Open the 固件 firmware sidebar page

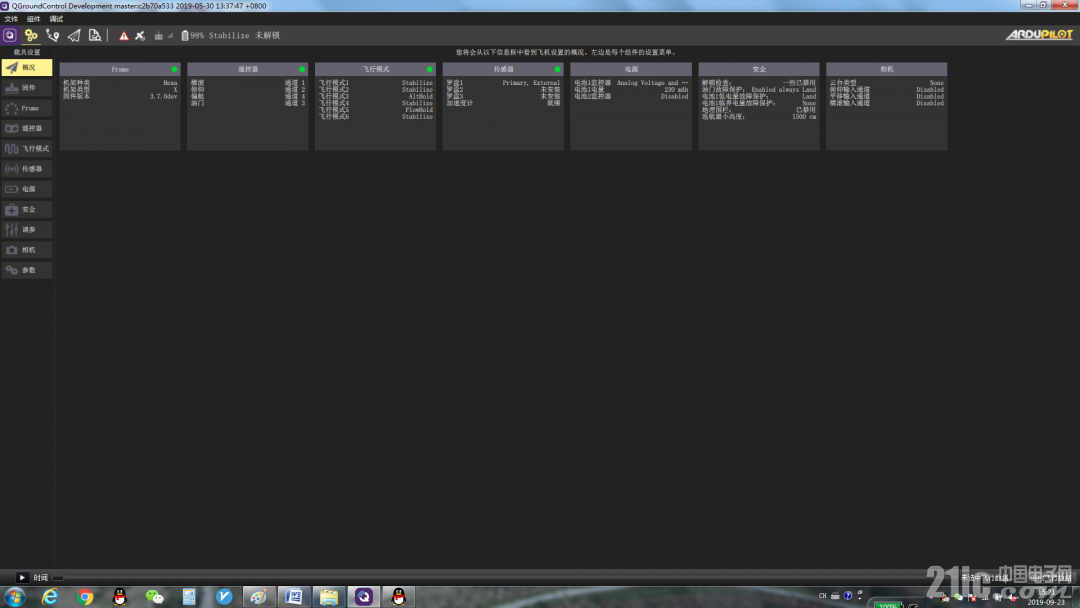27,87
